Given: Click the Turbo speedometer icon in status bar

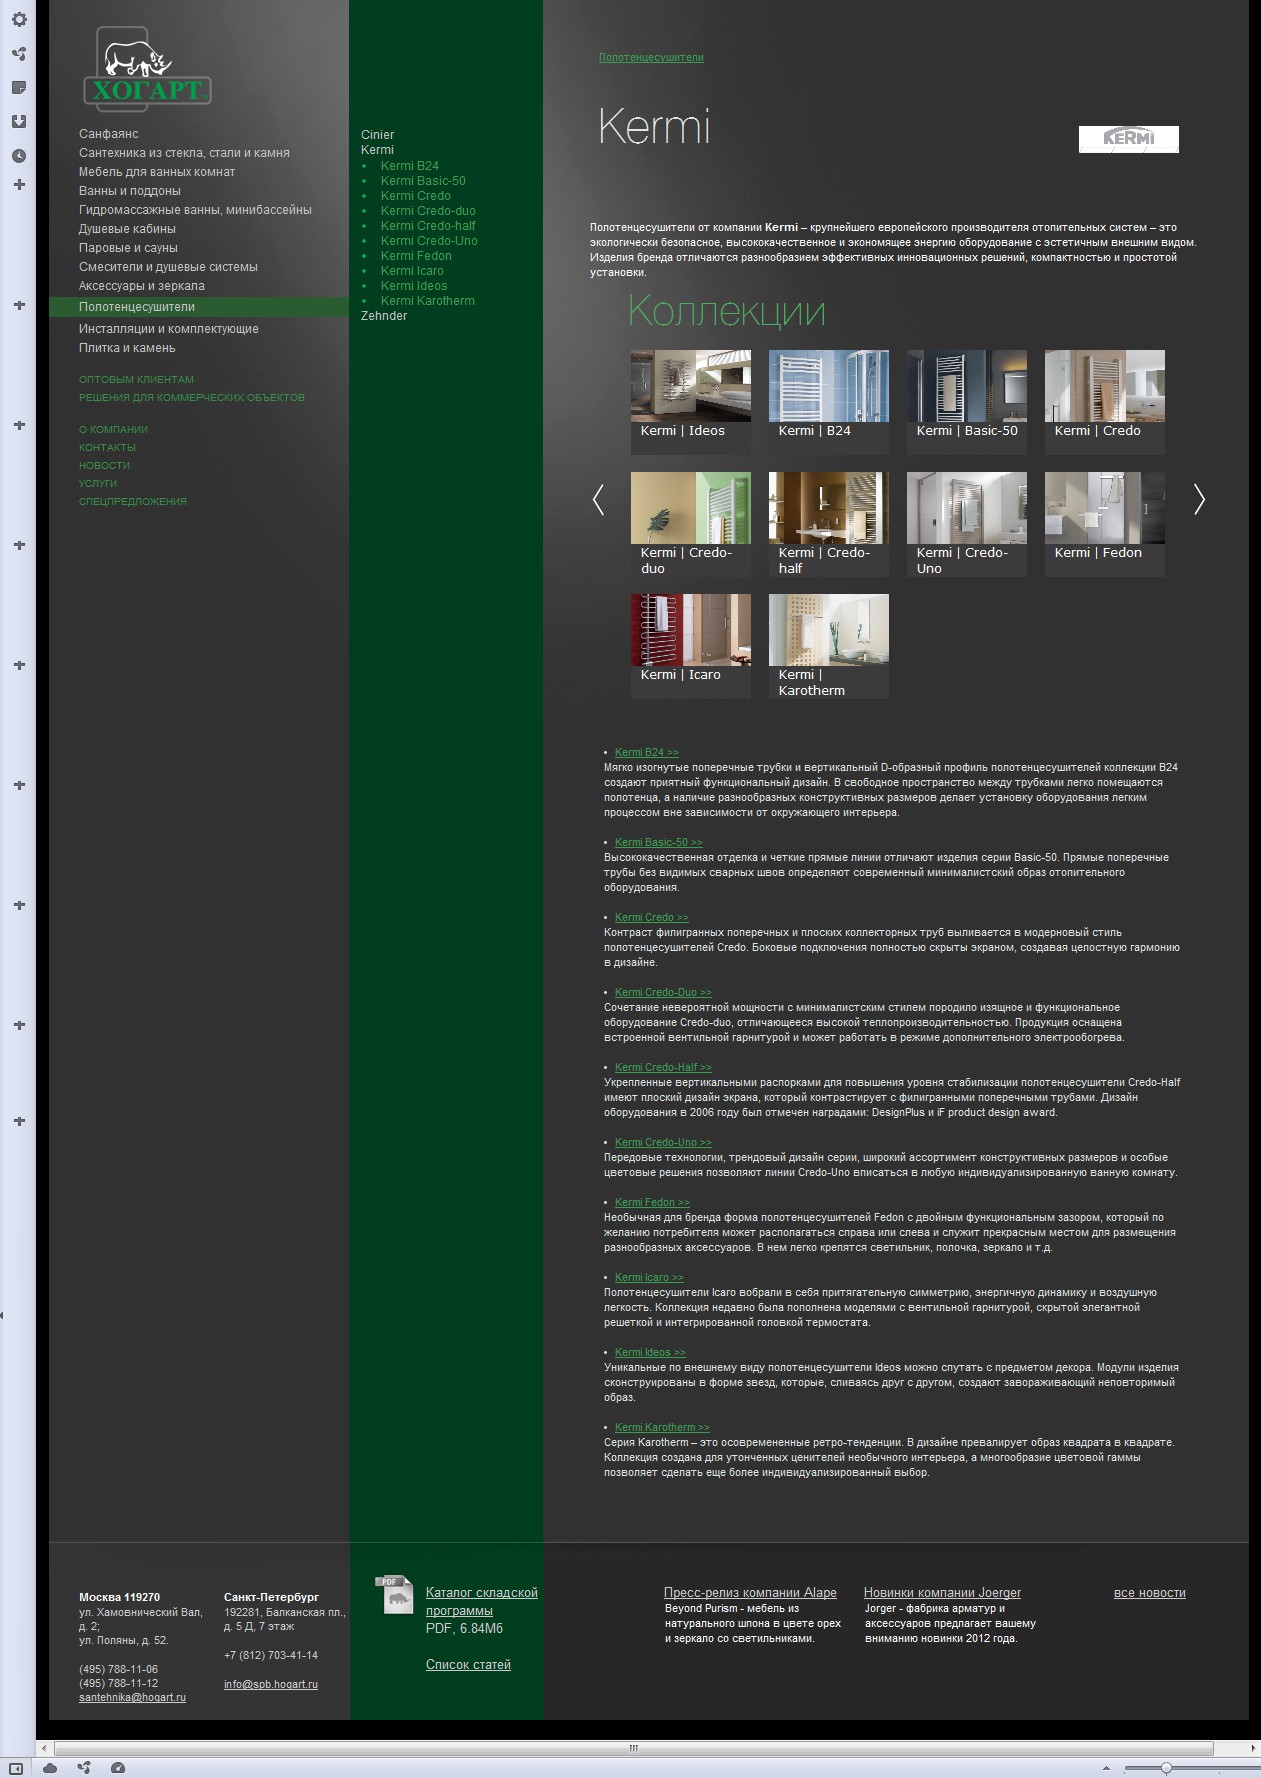Looking at the screenshot, I should click(x=118, y=1768).
